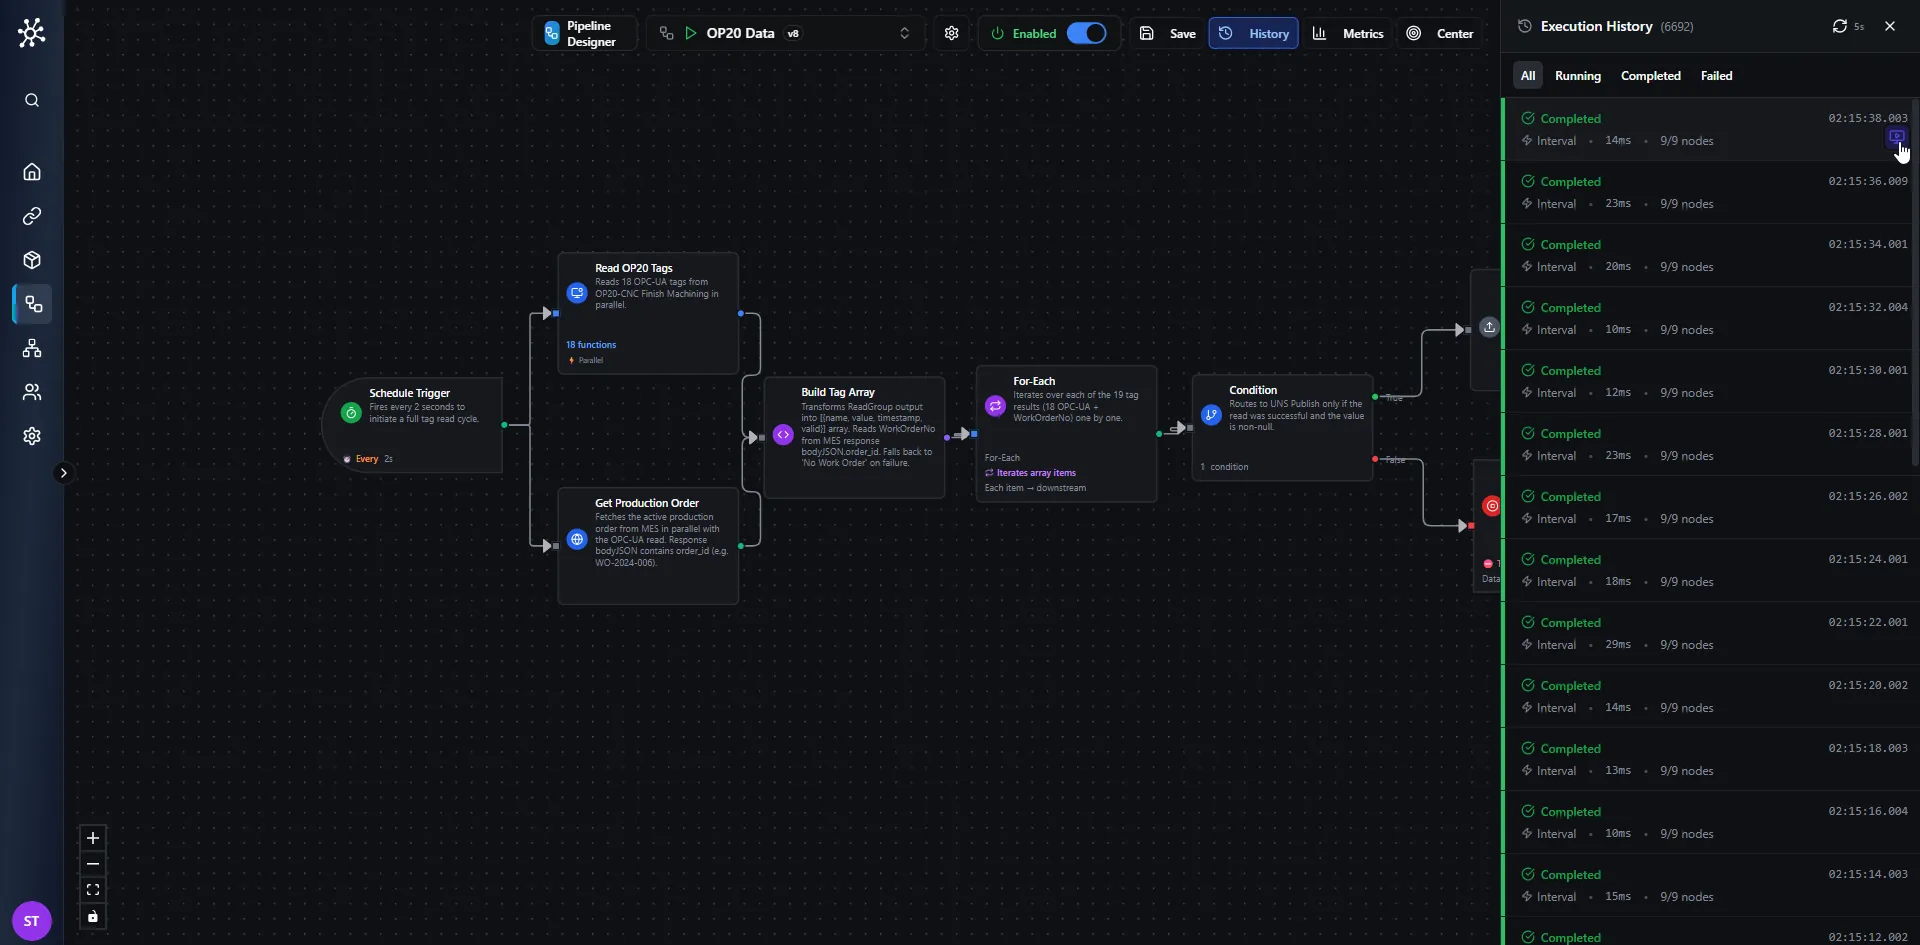
Task: Zoom in on the canvas with plus button
Action: 93,838
